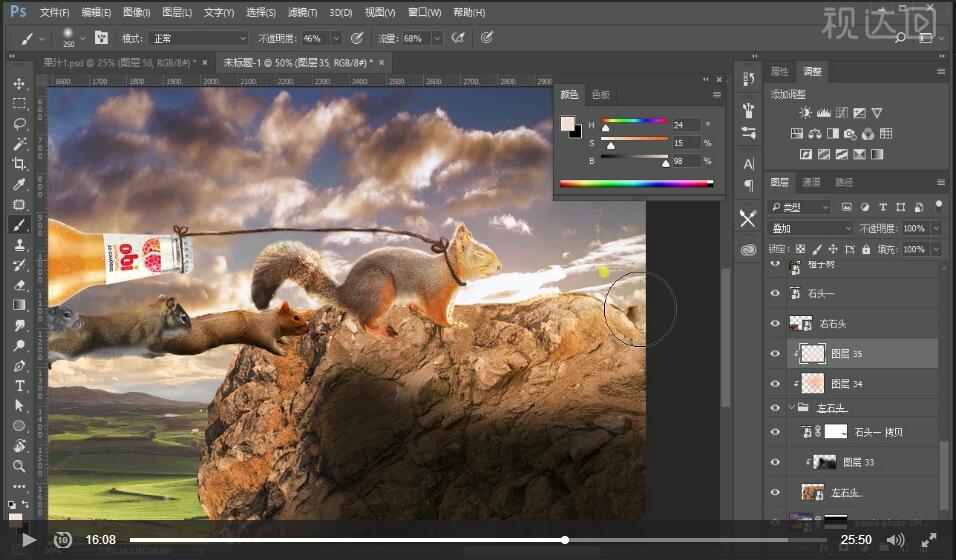Toggle lock transparent pixels
The width and height of the screenshot is (956, 560).
(x=801, y=249)
